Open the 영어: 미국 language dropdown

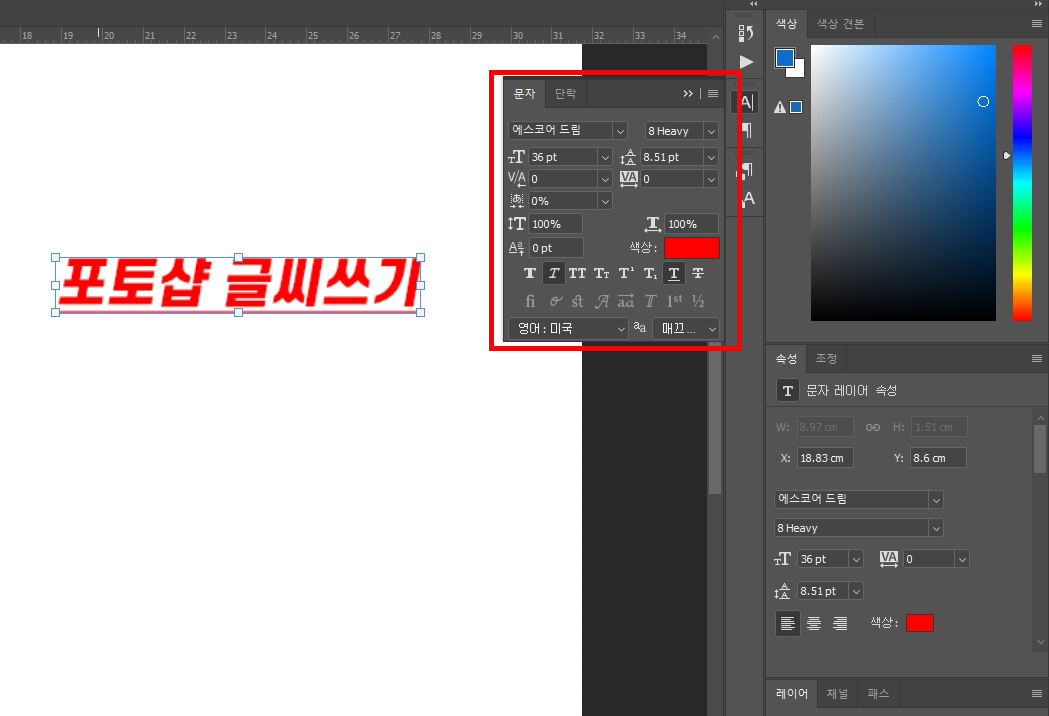(x=568, y=329)
